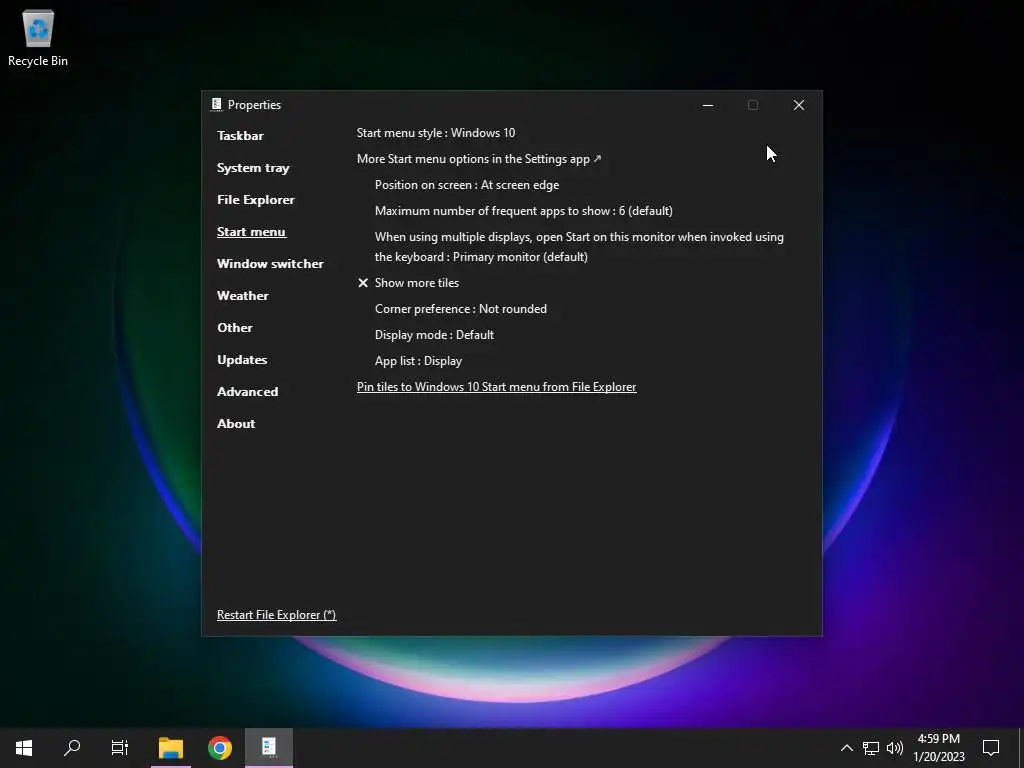
Task: Open the Windows Start button
Action: (x=24, y=748)
